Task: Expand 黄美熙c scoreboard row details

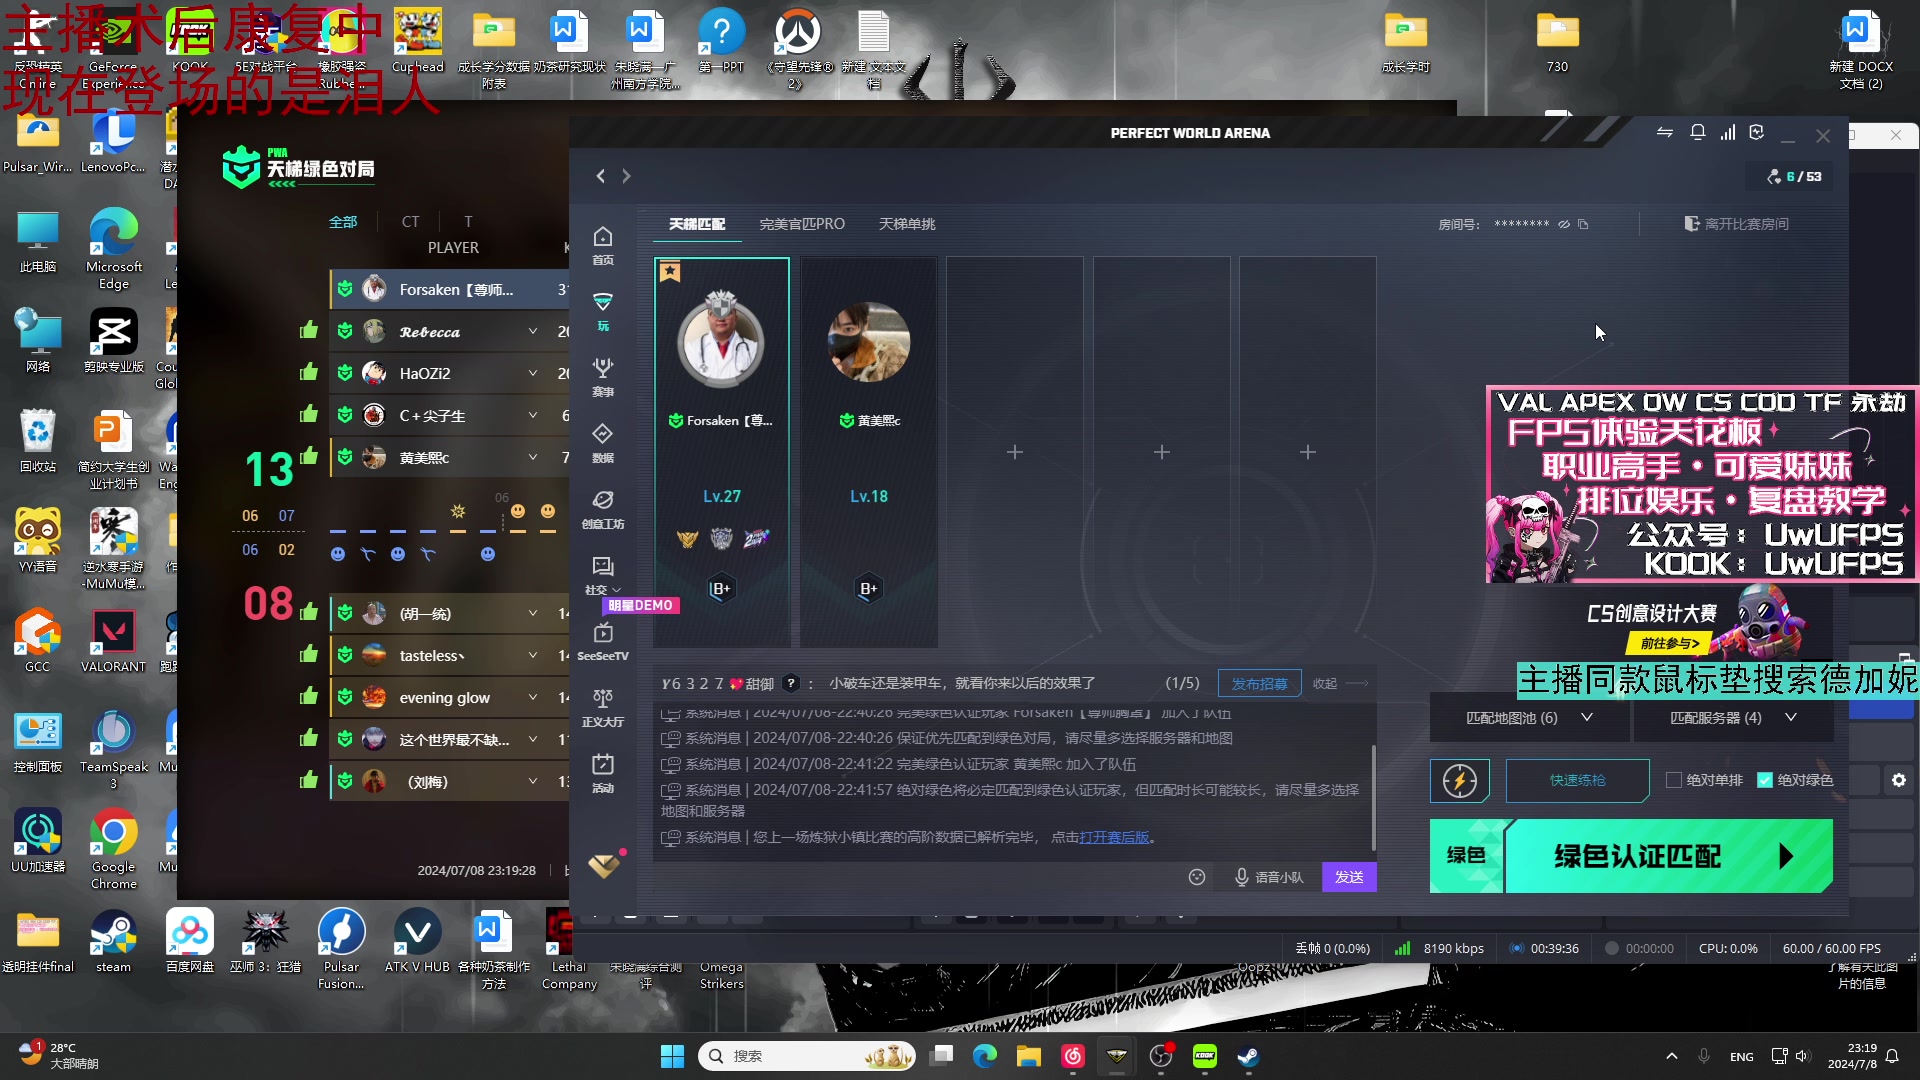Action: (533, 457)
